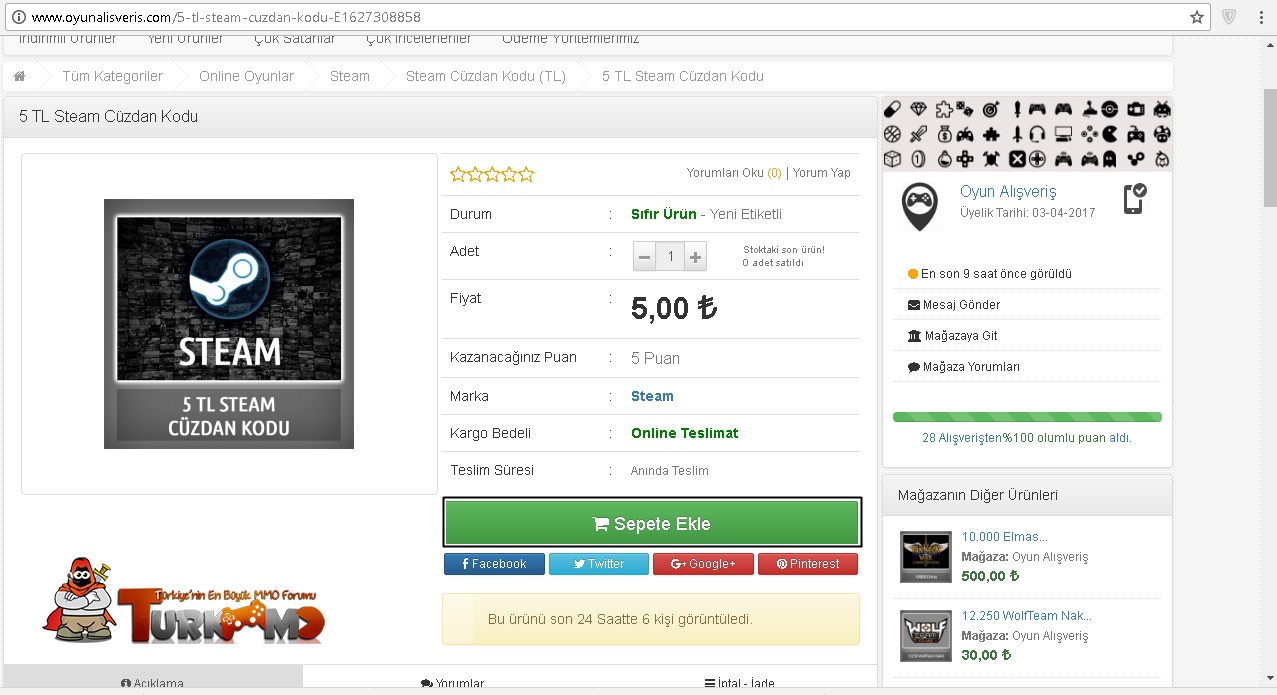1277x695 pixels.
Task: Click the verified phone icon of the seller
Action: point(1134,198)
